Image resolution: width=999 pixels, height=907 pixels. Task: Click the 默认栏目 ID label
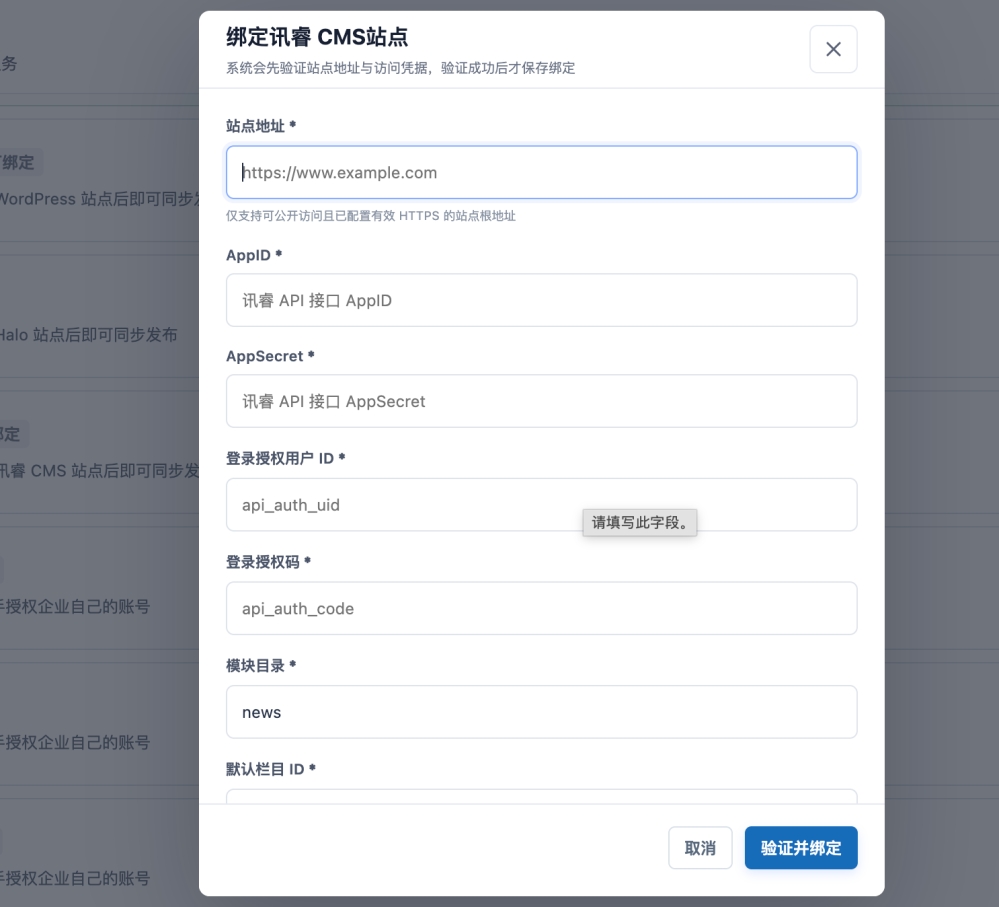[x=271, y=769]
